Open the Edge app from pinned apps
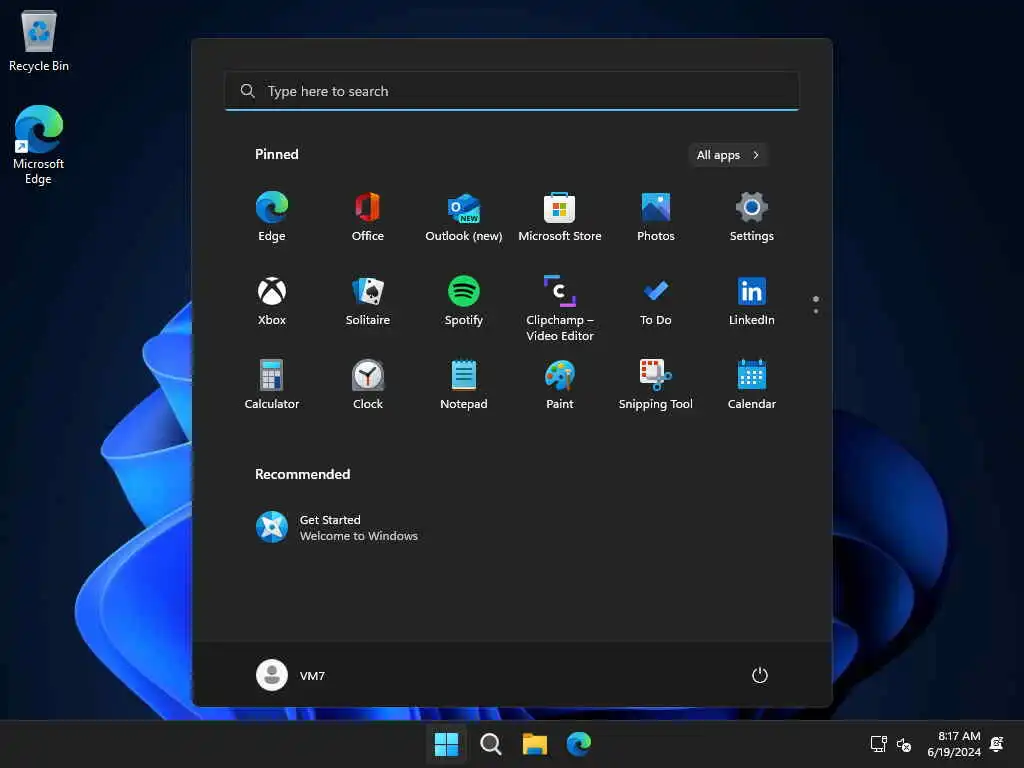 pyautogui.click(x=272, y=217)
